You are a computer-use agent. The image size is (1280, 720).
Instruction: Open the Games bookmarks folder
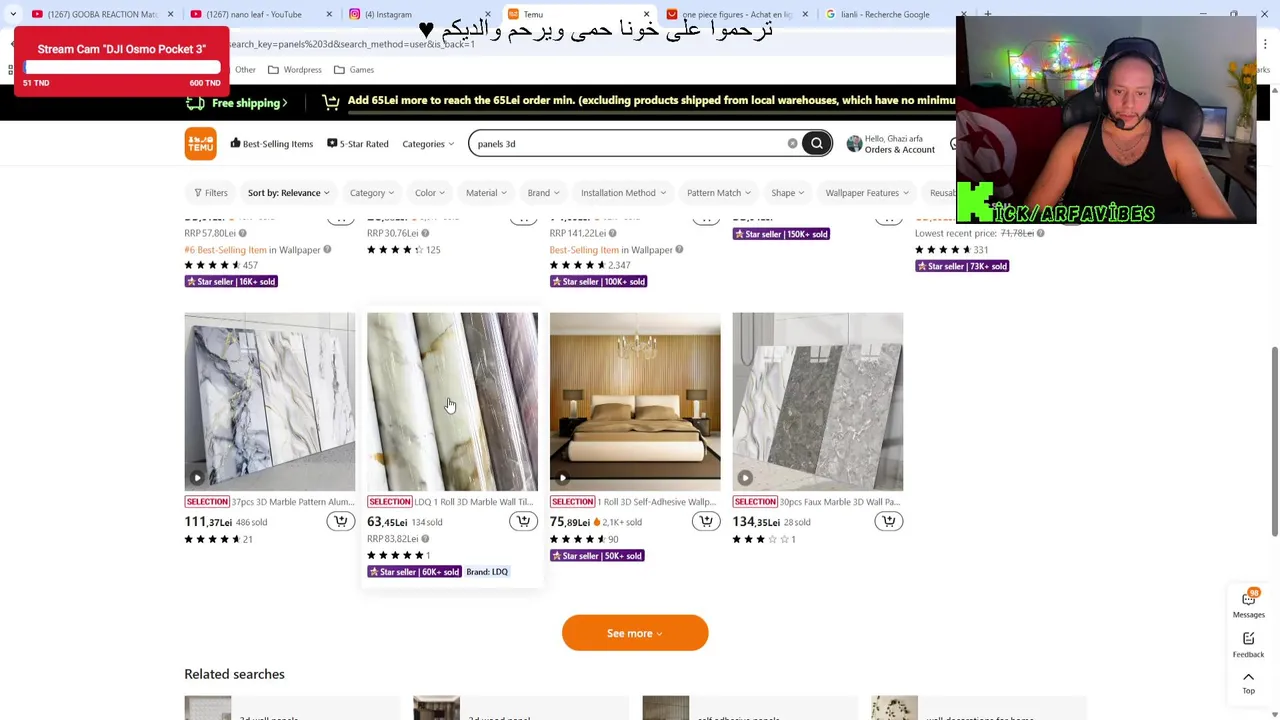[x=354, y=70]
